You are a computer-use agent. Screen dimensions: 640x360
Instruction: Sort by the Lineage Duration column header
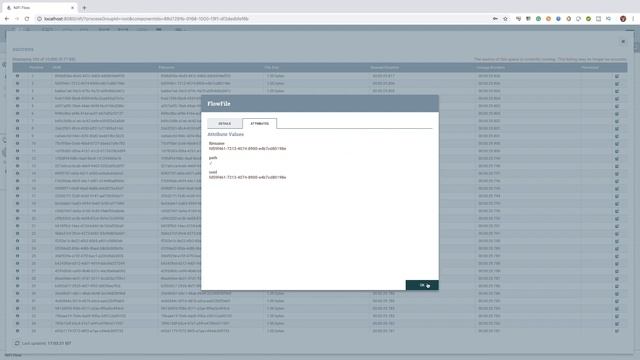[491, 67]
